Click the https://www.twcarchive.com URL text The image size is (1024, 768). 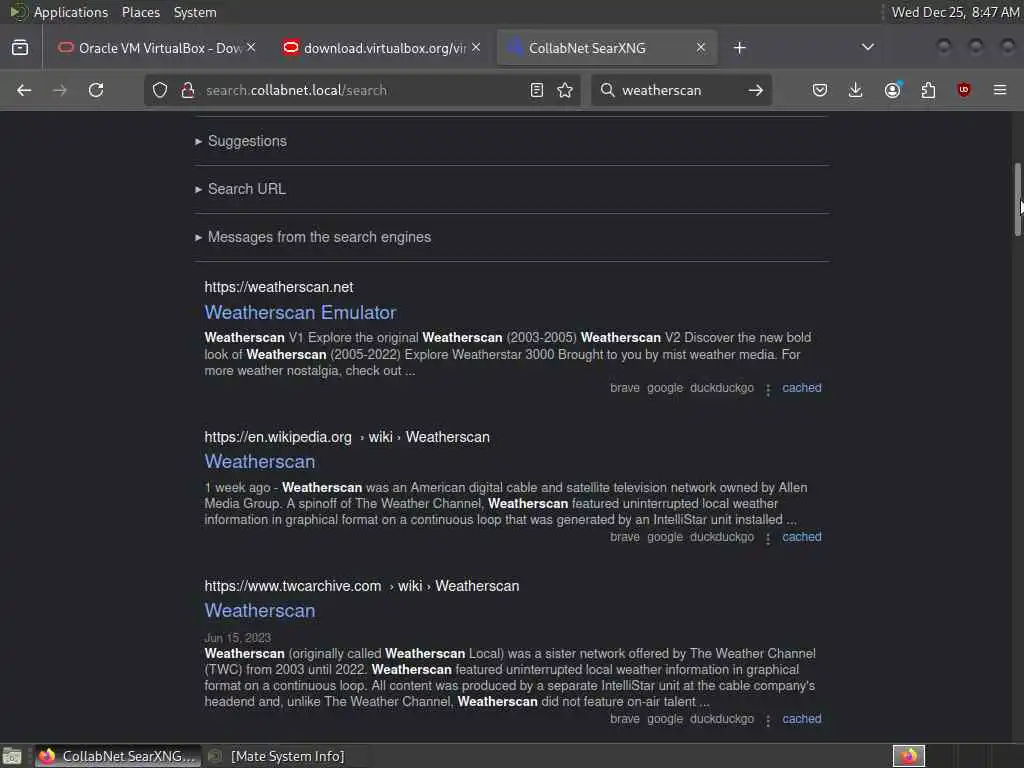point(293,586)
